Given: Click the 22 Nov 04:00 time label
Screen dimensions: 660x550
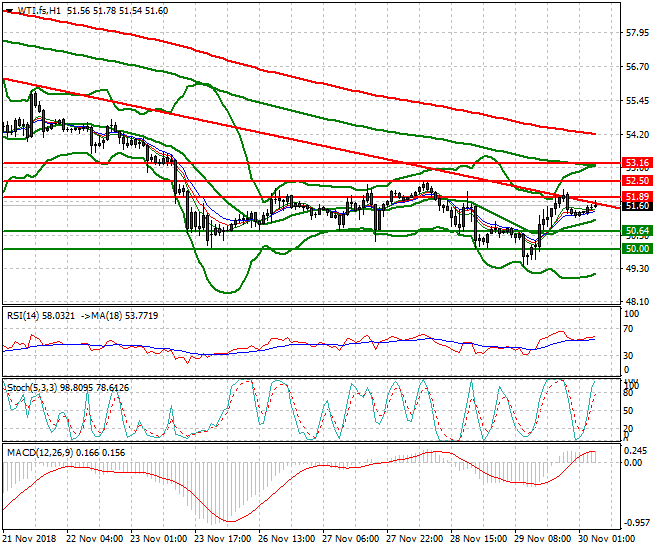Looking at the screenshot, I should [x=95, y=539].
